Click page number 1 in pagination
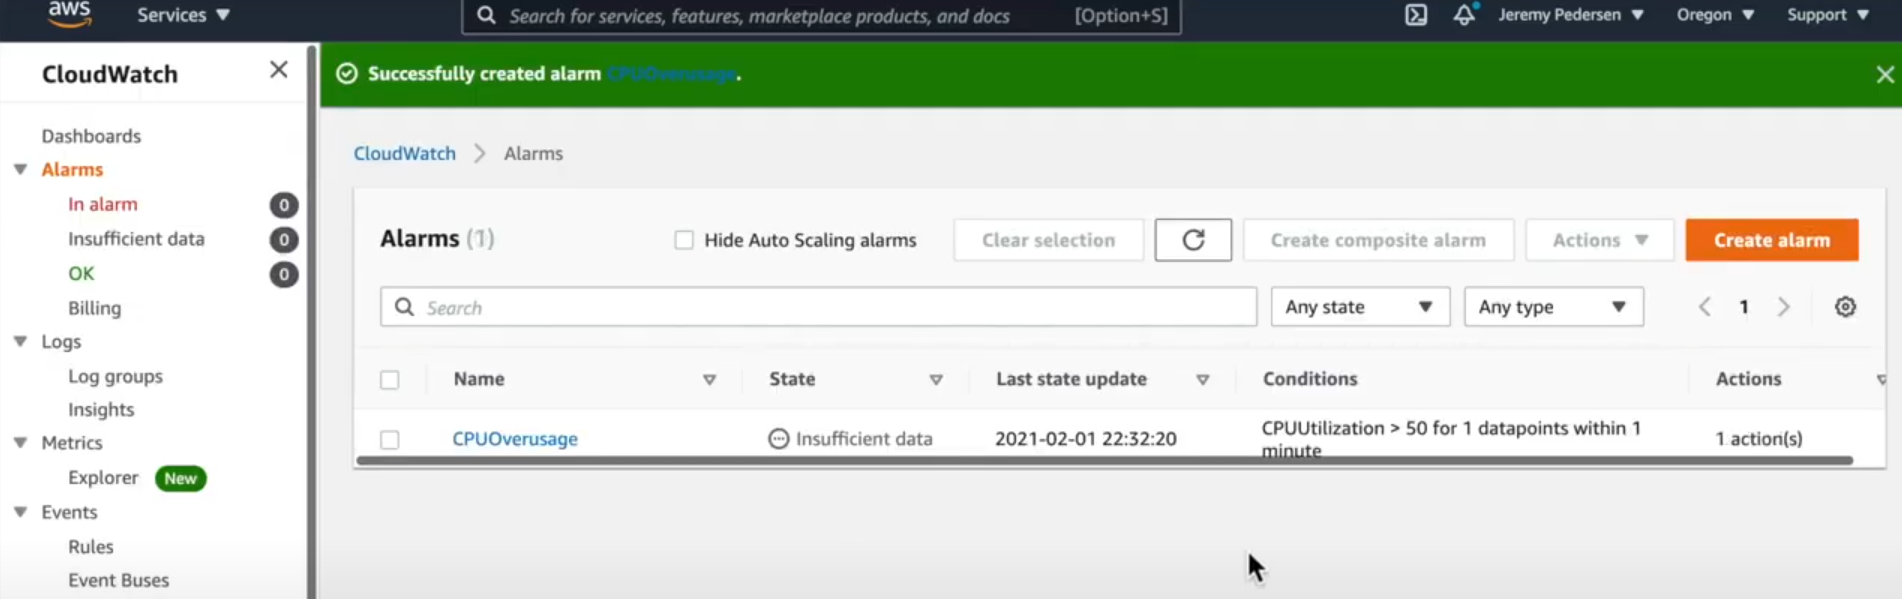This screenshot has width=1902, height=599. point(1743,307)
